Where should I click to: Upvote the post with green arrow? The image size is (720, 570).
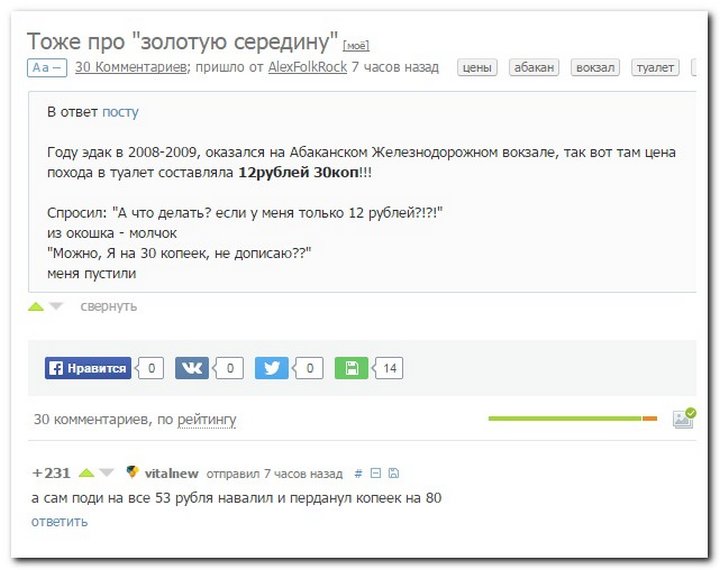[36, 306]
